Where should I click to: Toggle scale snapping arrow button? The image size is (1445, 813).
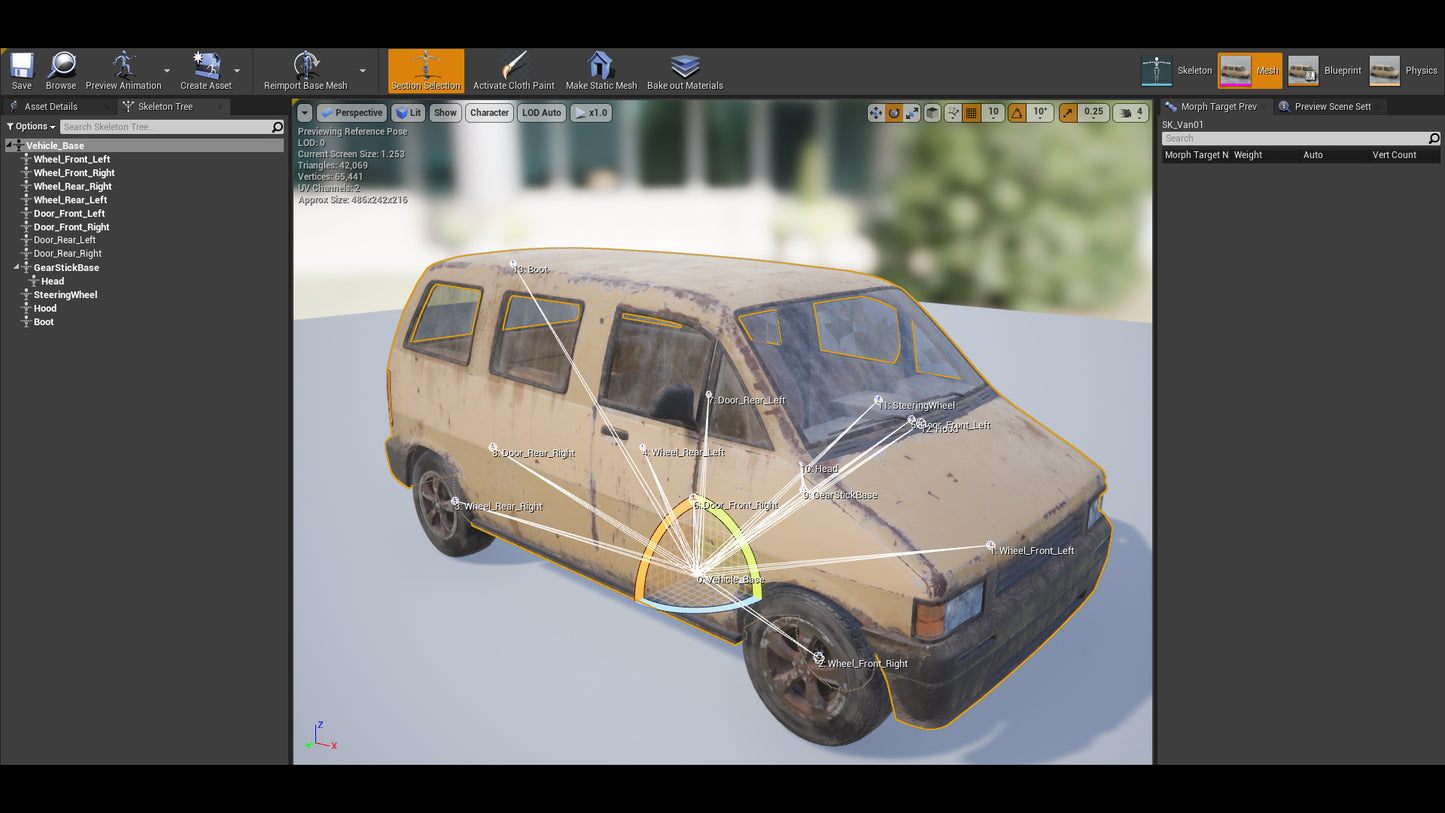click(x=1069, y=113)
